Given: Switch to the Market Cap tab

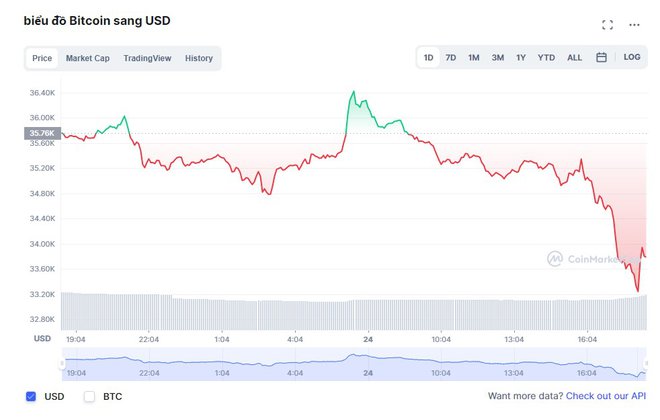Looking at the screenshot, I should point(88,58).
